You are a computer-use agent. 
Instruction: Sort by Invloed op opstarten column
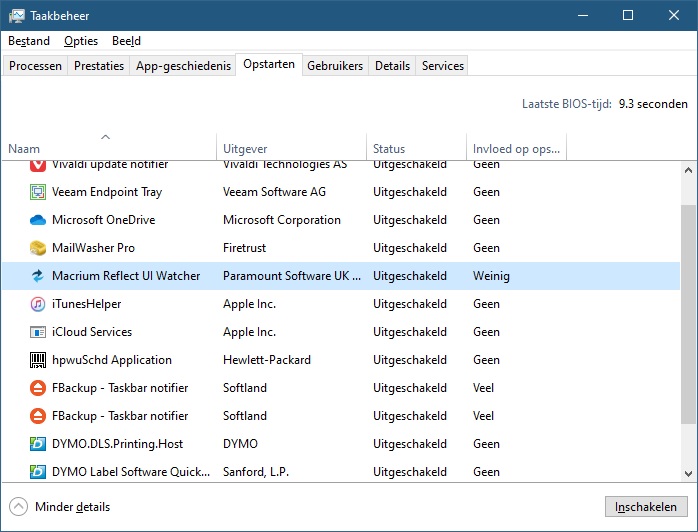516,146
